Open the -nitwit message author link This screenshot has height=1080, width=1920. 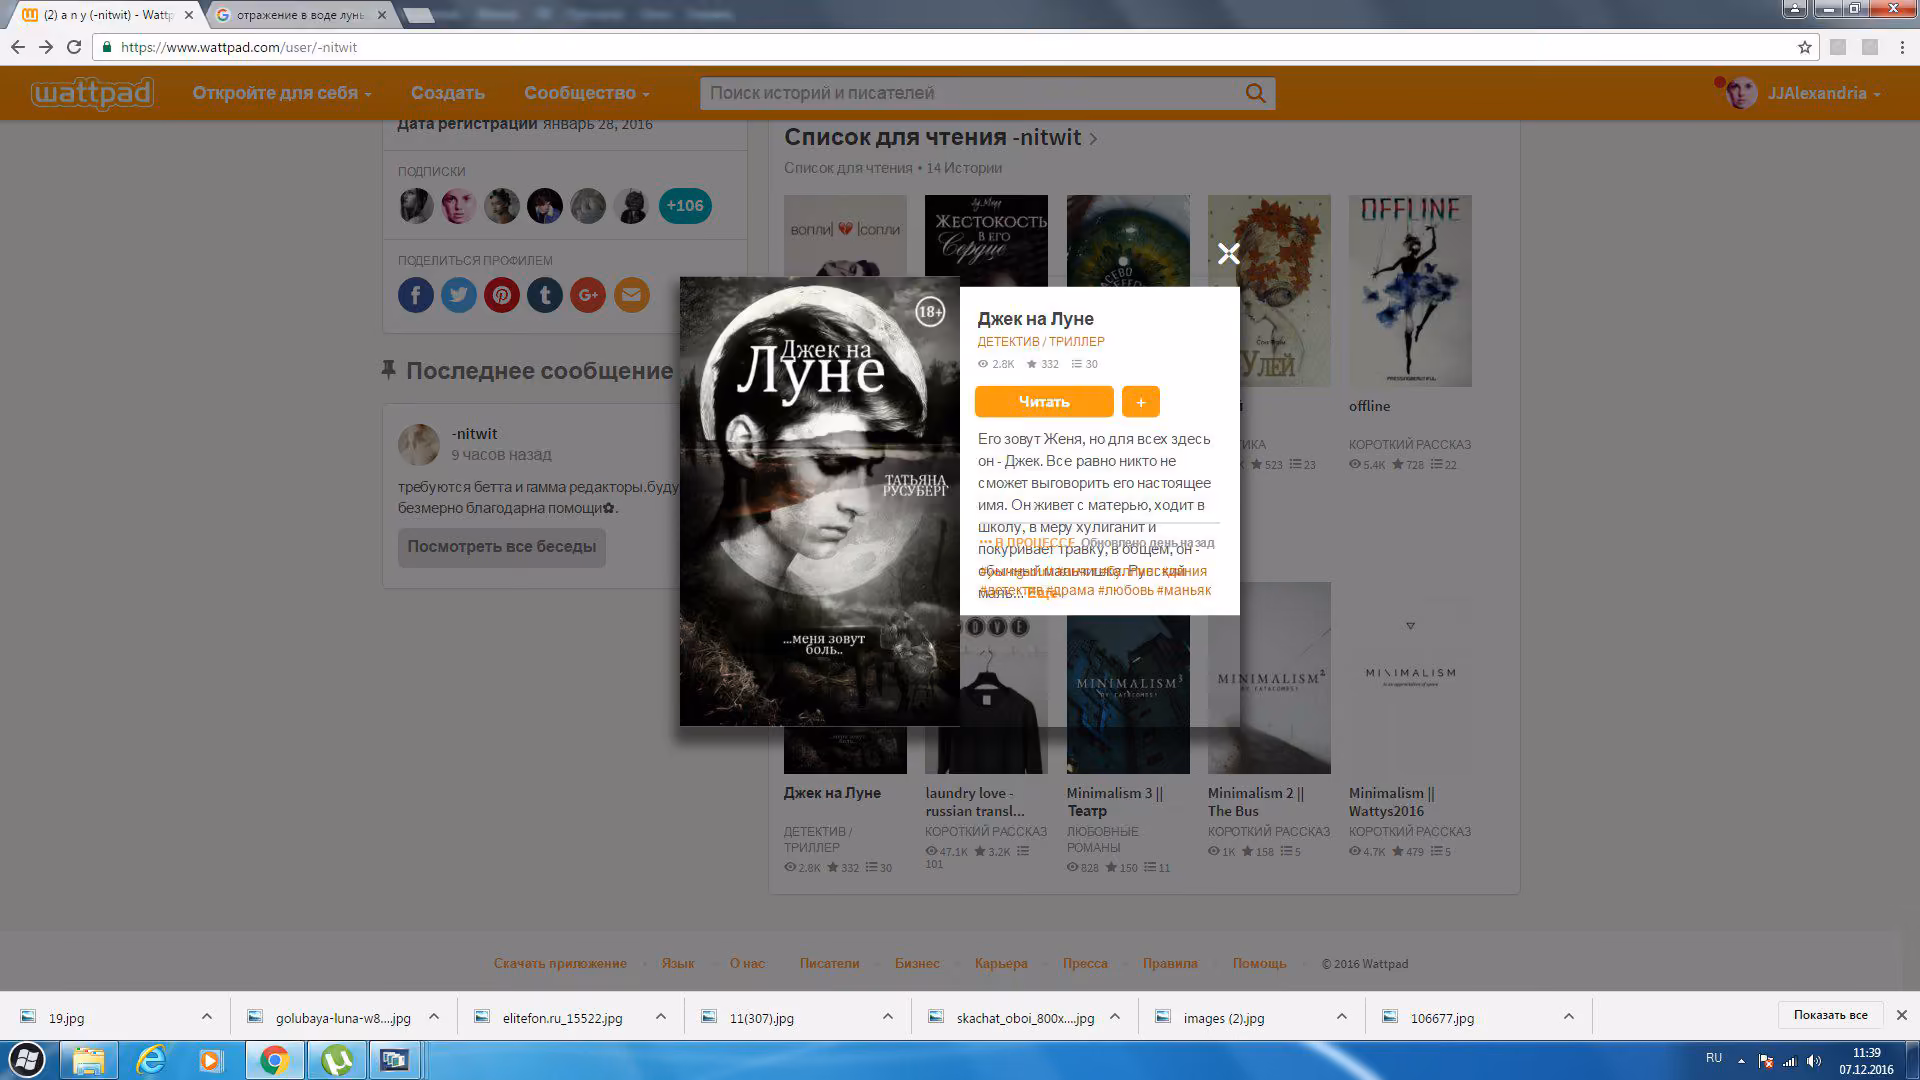[x=474, y=434]
